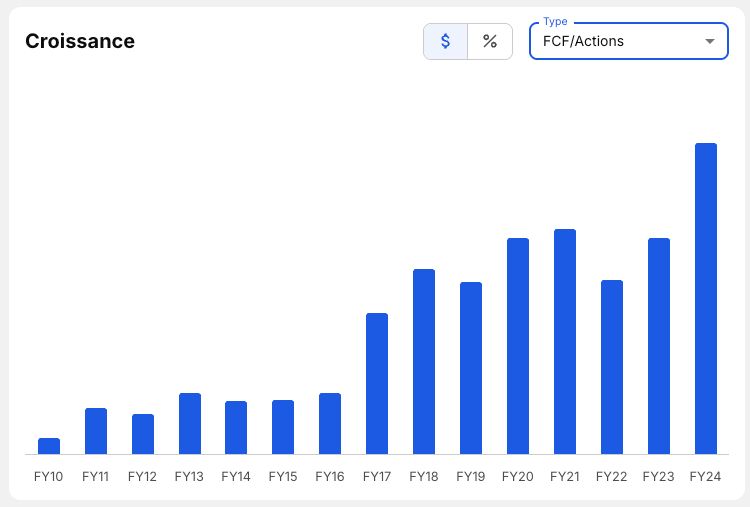The width and height of the screenshot is (750, 507).
Task: Click the FY16 bar
Action: tap(330, 423)
